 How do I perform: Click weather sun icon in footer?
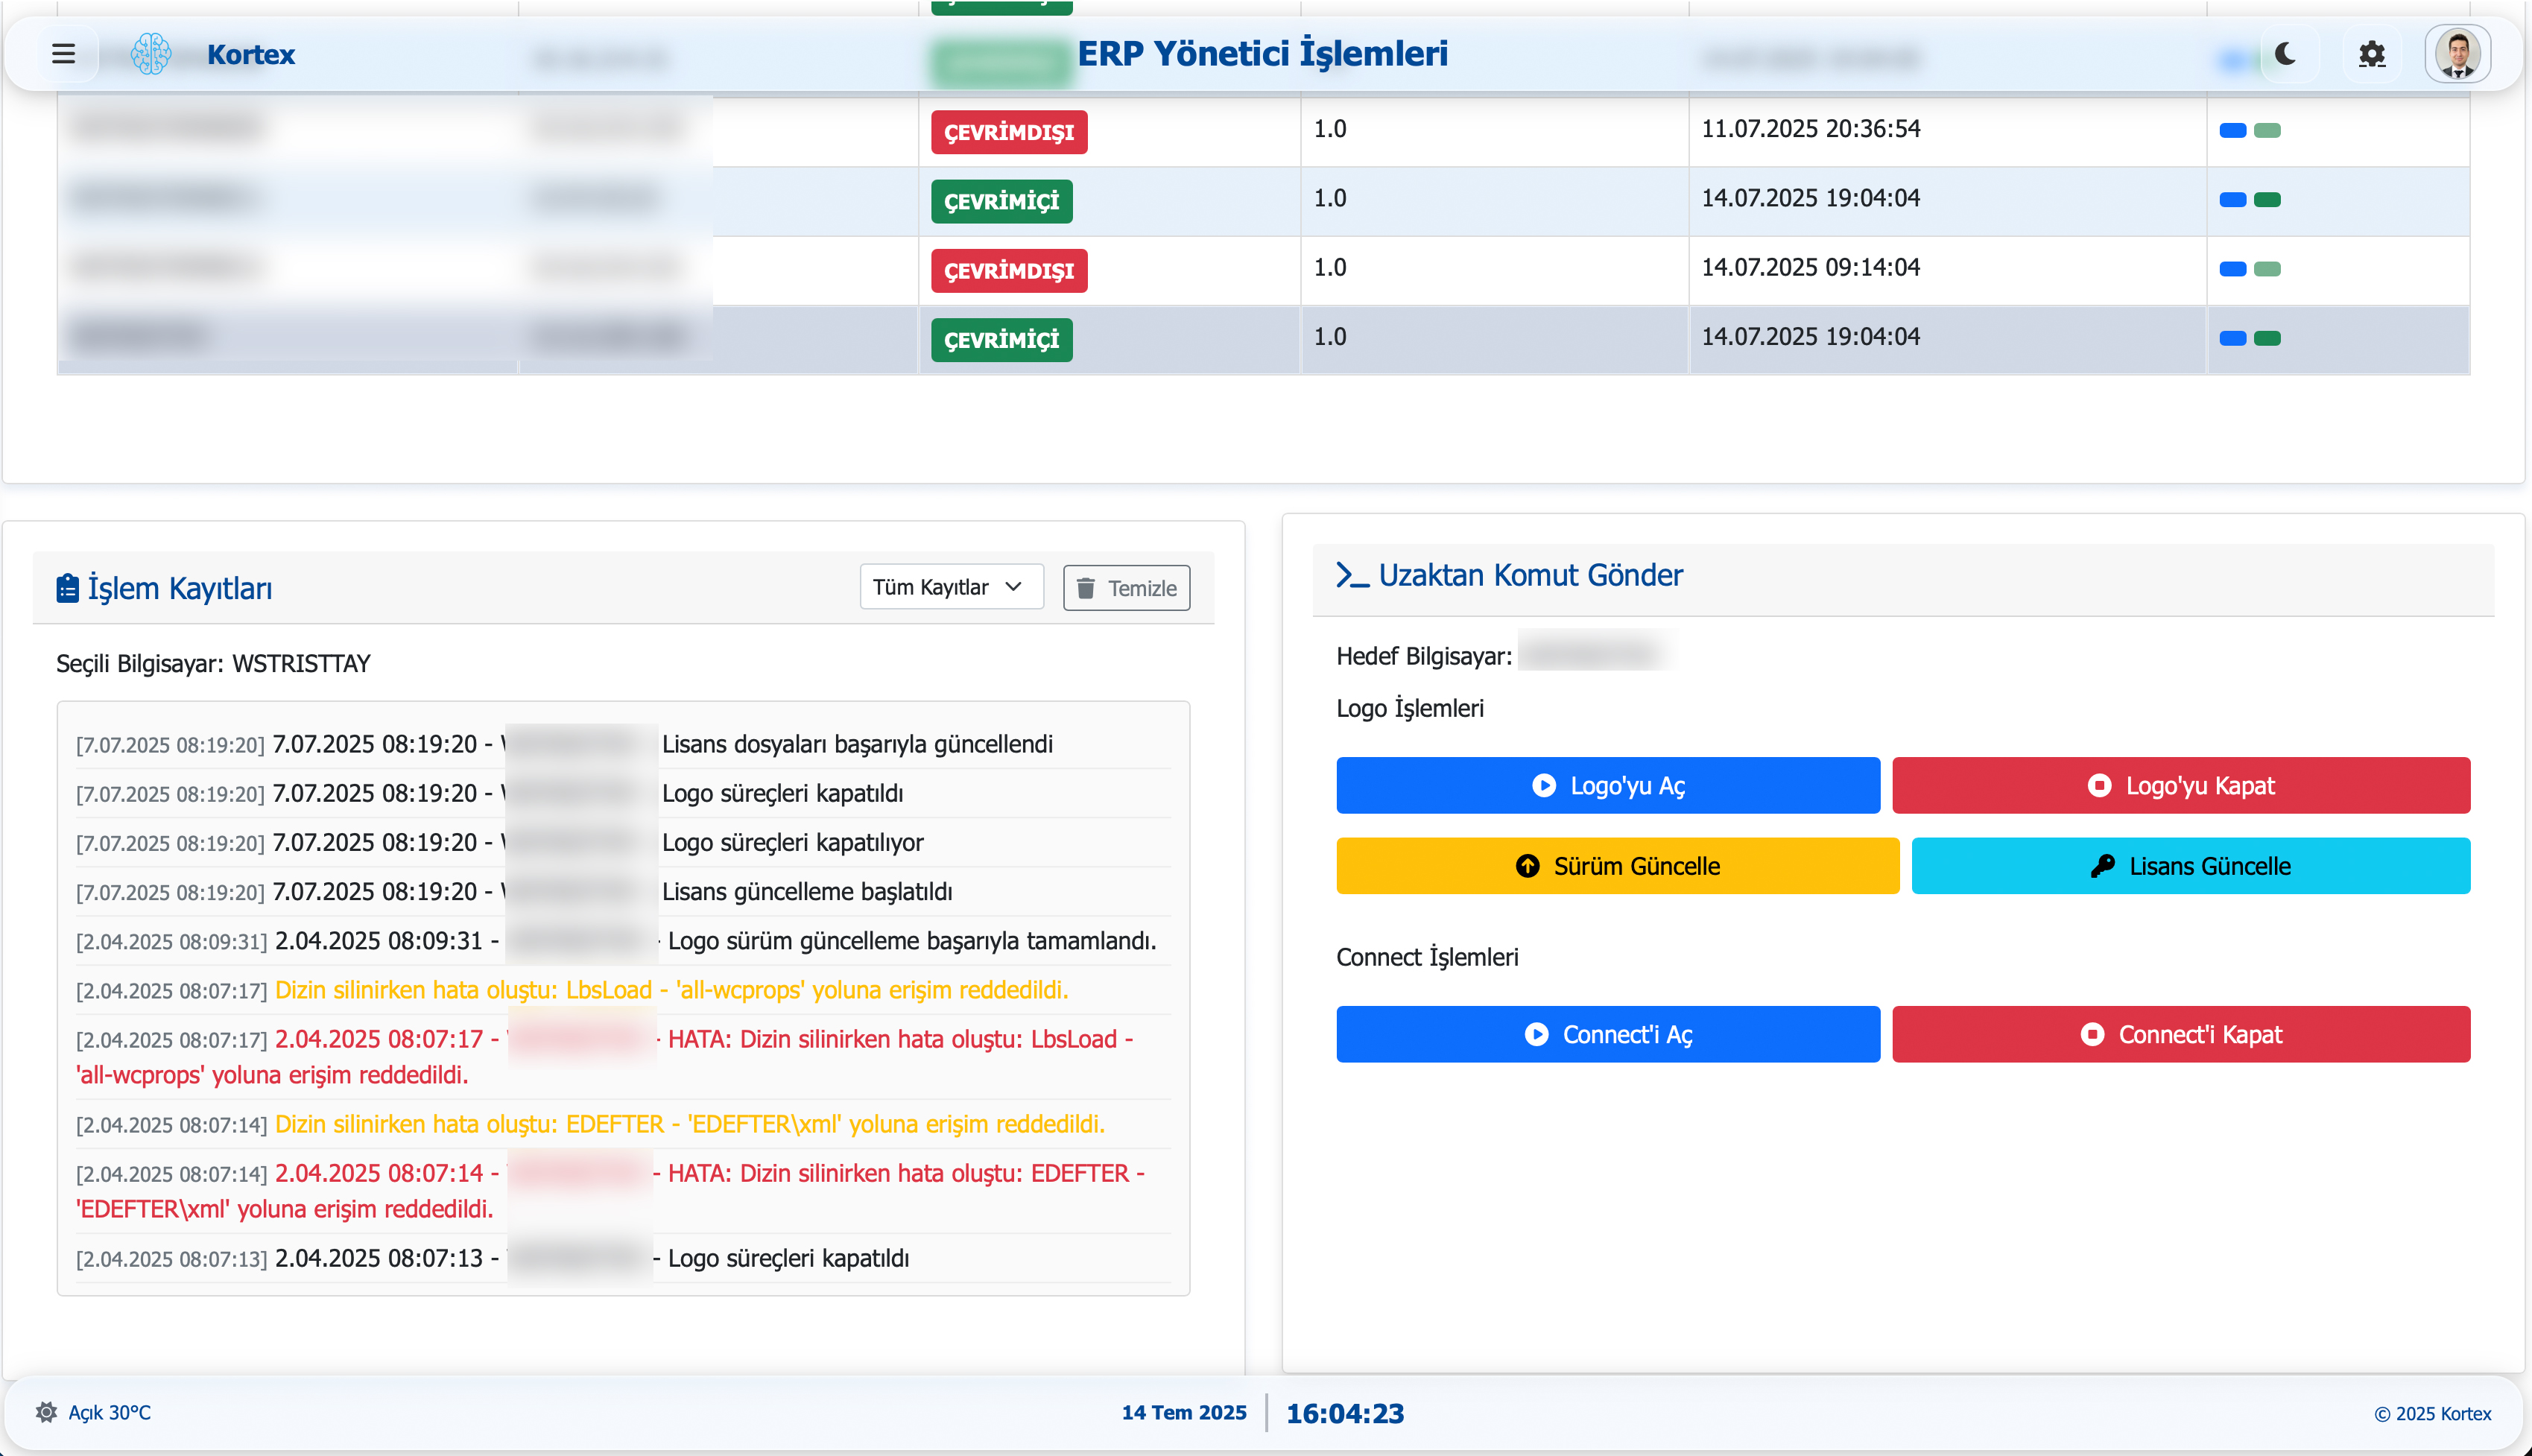click(46, 1412)
